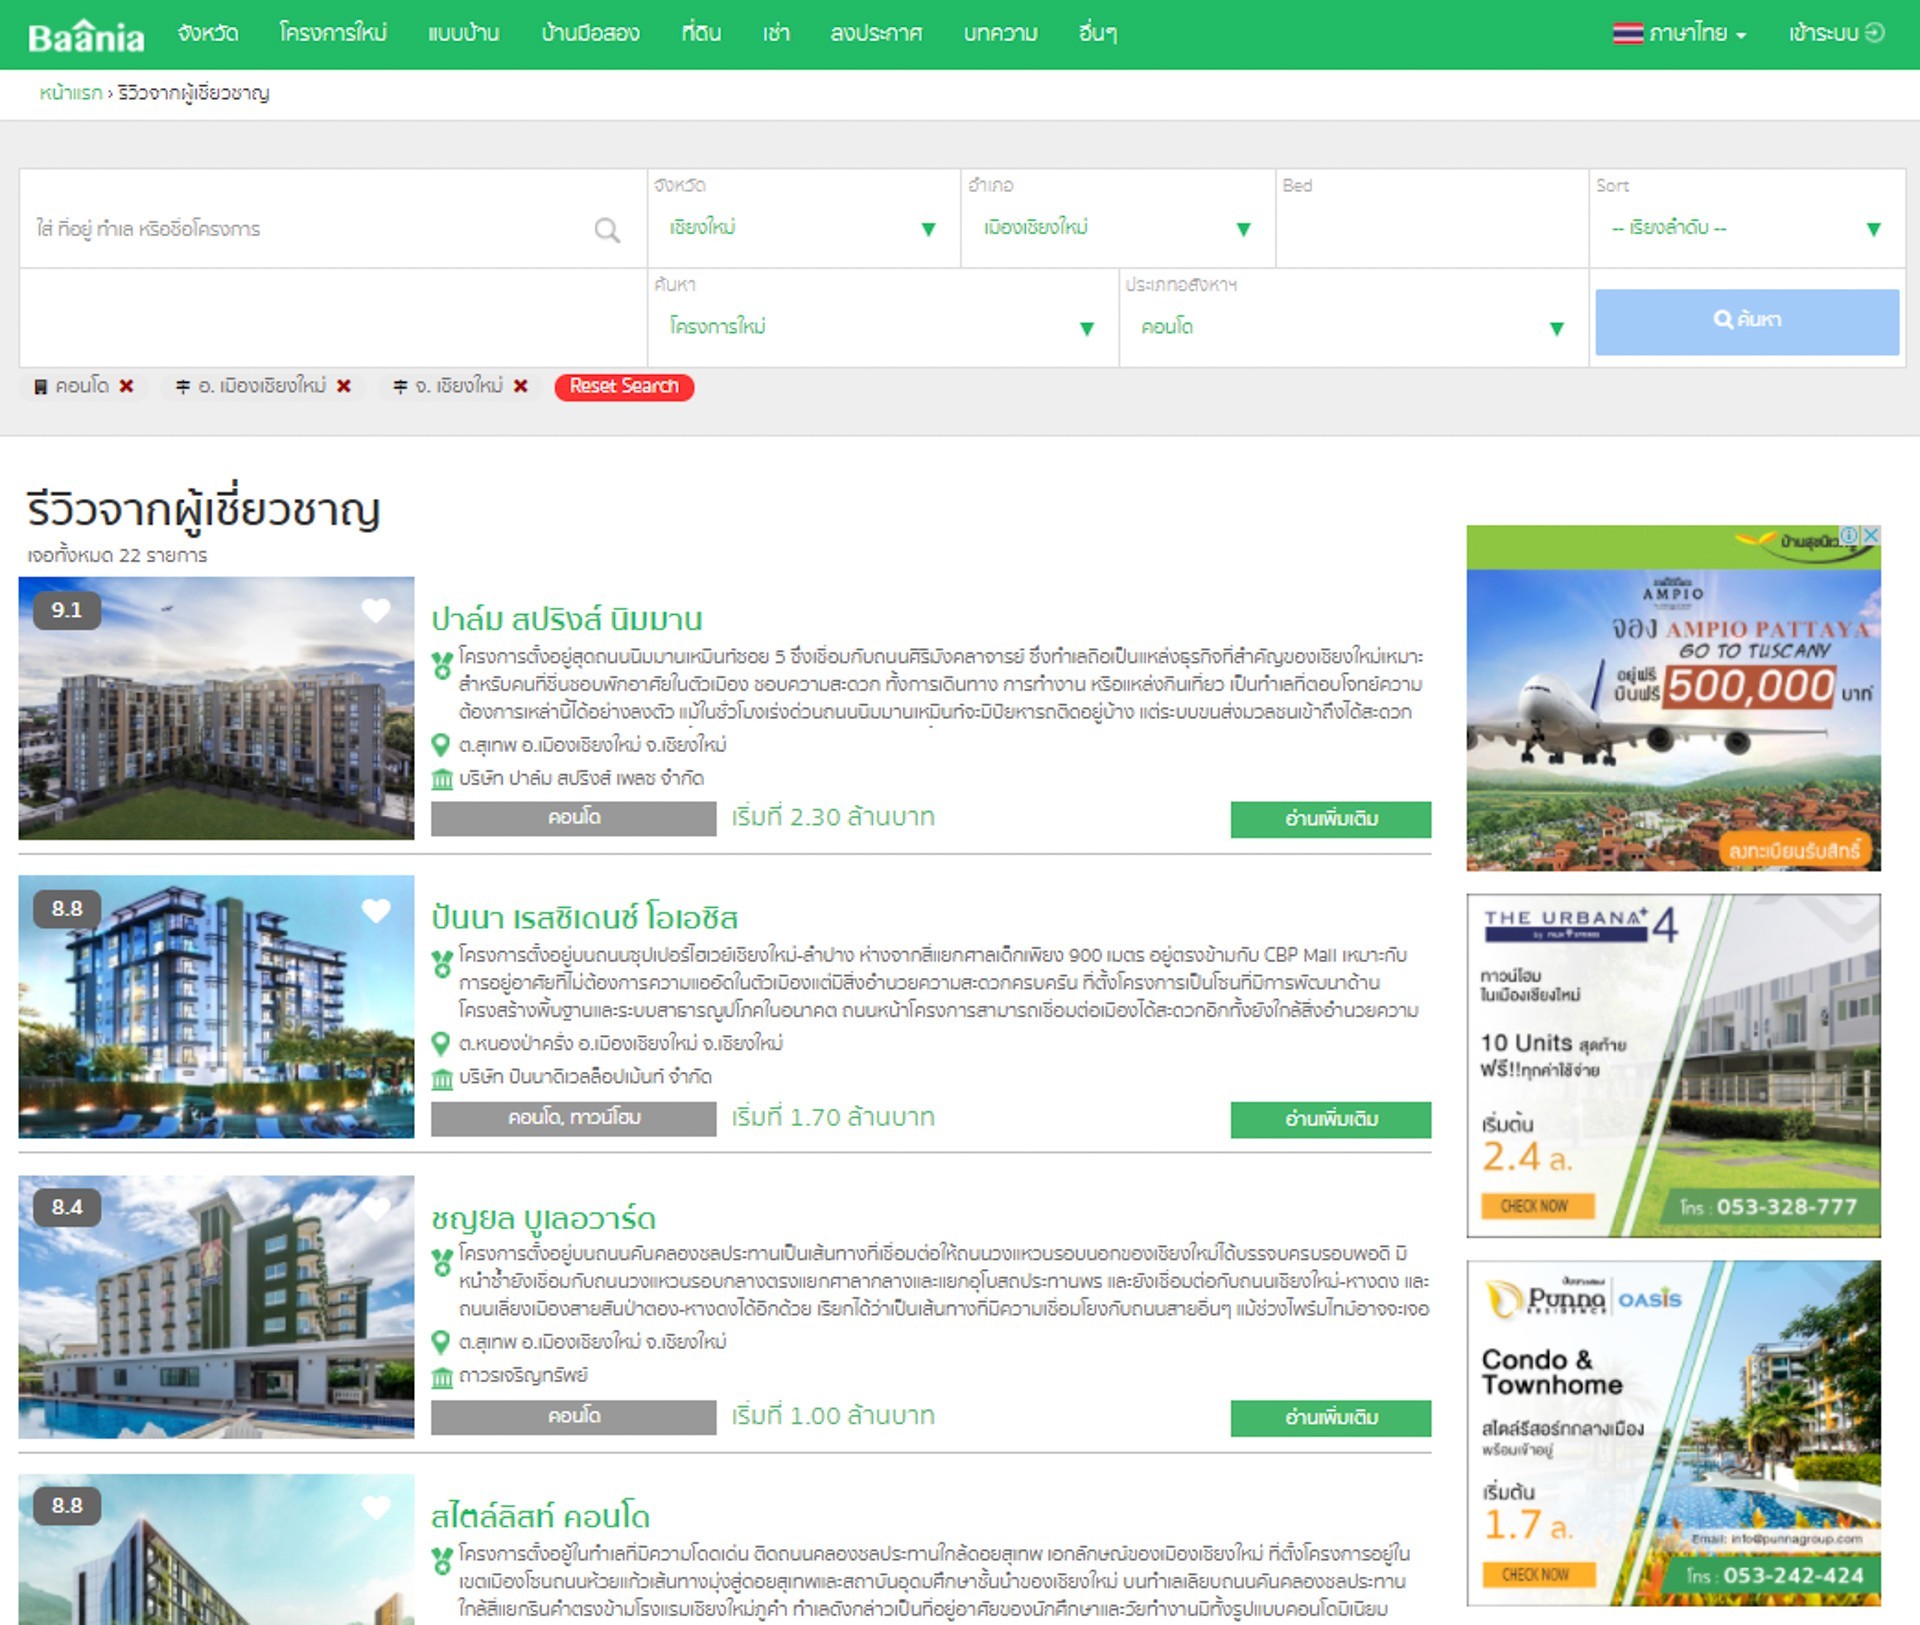Click the search magnifier icon in address field

607,231
